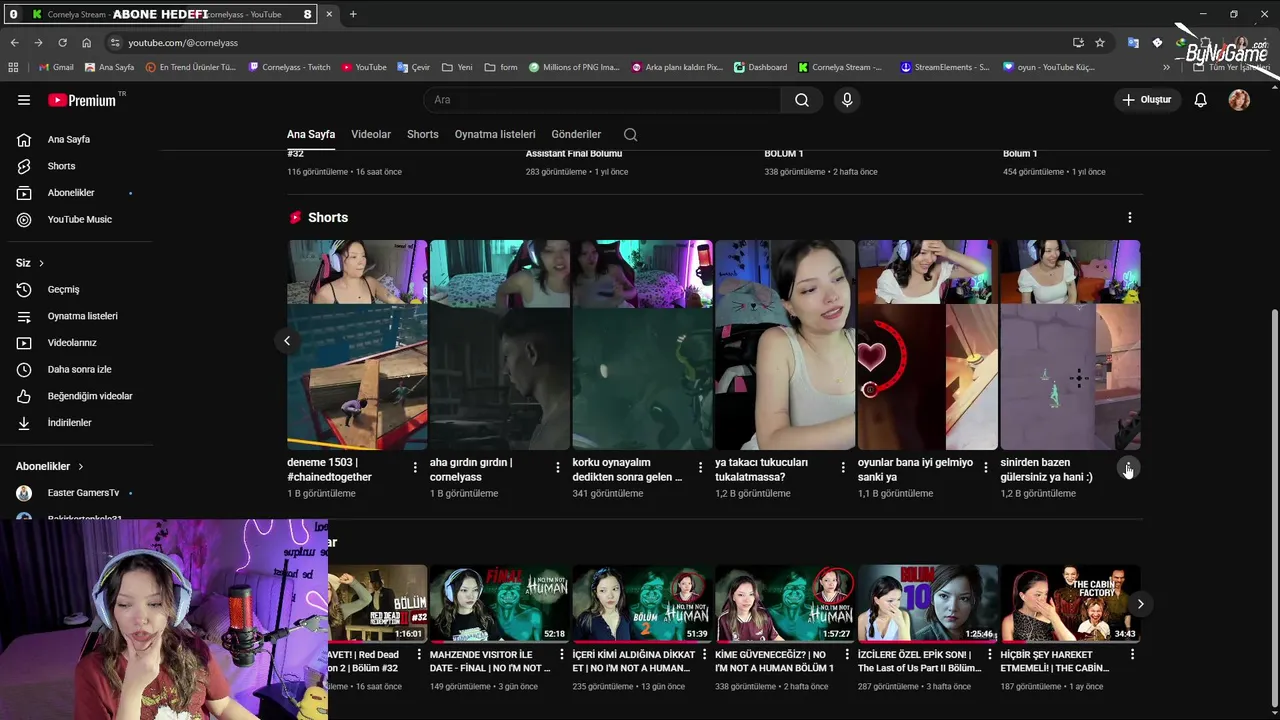The image size is (1280, 720).
Task: Open Videolarınız in the sidebar
Action: (x=76, y=342)
